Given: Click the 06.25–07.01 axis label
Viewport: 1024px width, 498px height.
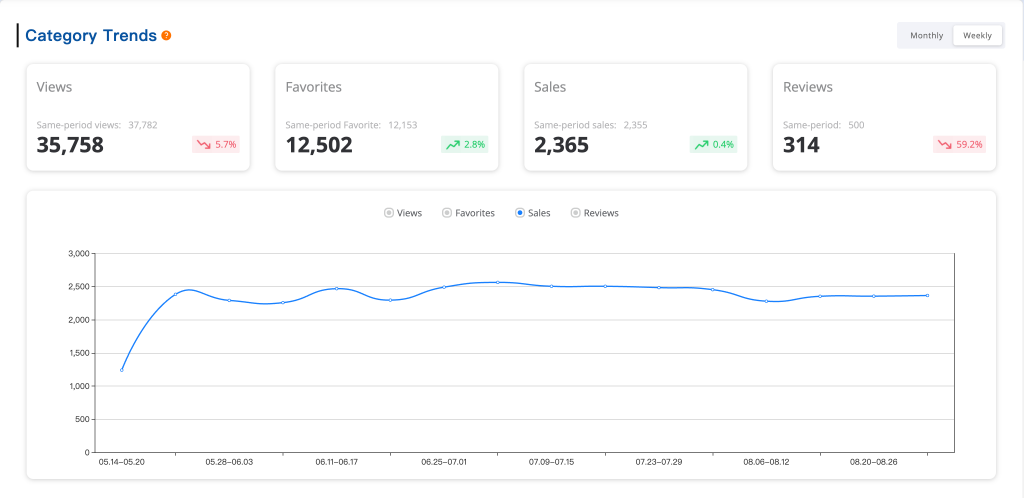Looking at the screenshot, I should [x=444, y=461].
